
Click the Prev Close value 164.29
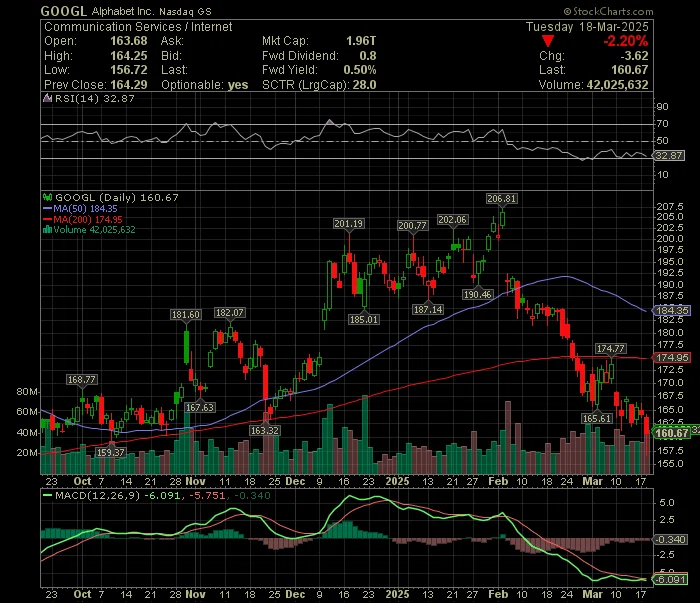(x=129, y=84)
